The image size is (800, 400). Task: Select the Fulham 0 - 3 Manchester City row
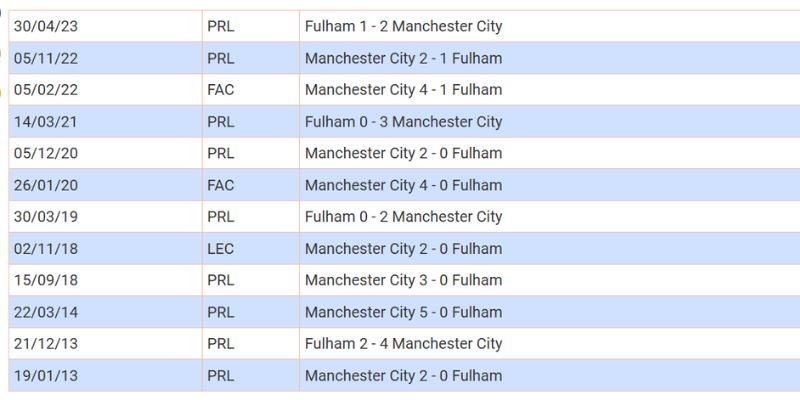(403, 122)
